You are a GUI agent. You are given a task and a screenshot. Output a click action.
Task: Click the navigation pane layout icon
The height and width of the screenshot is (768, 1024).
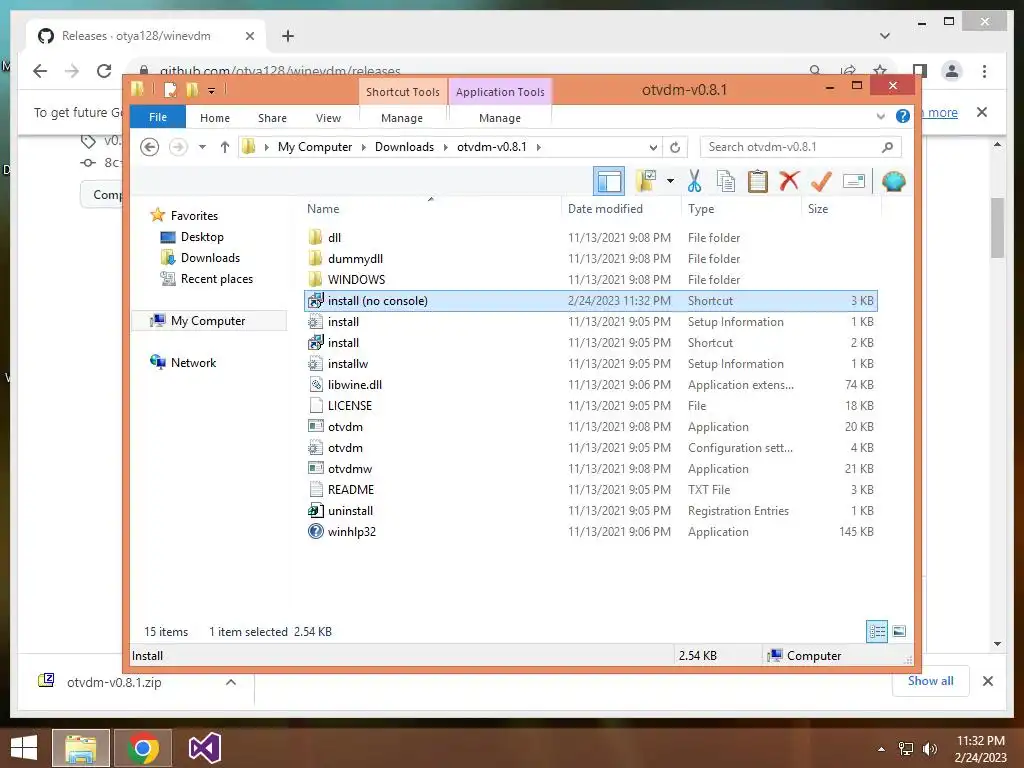pyautogui.click(x=609, y=181)
